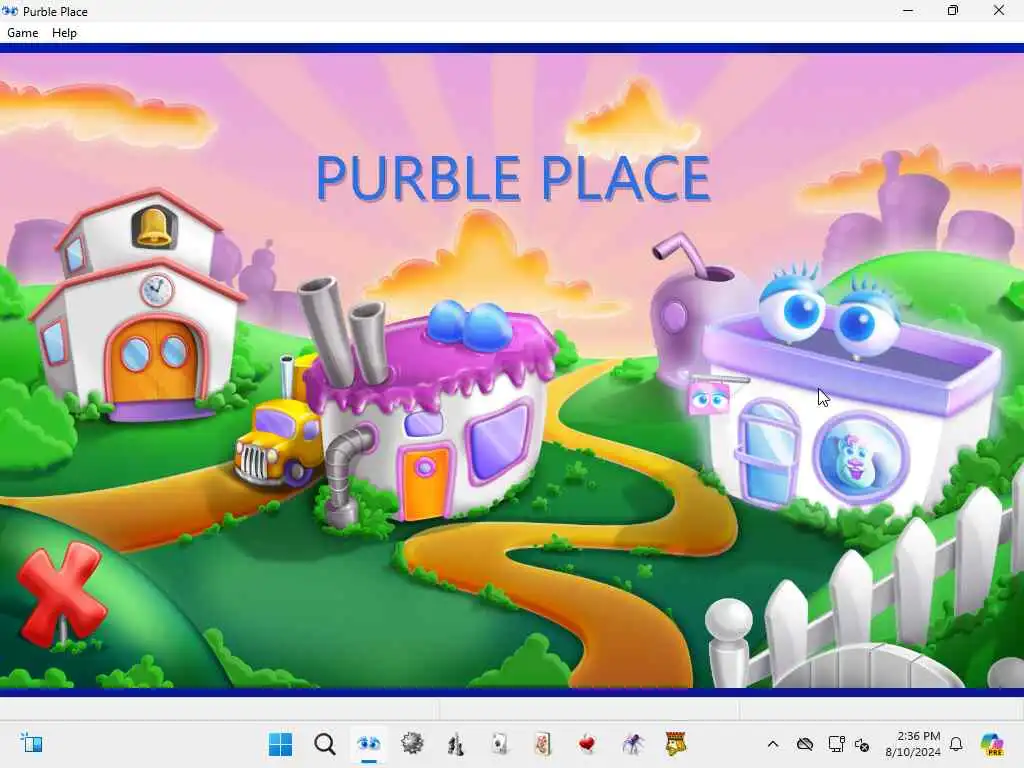
Task: Open the network status tray icon
Action: (x=836, y=744)
